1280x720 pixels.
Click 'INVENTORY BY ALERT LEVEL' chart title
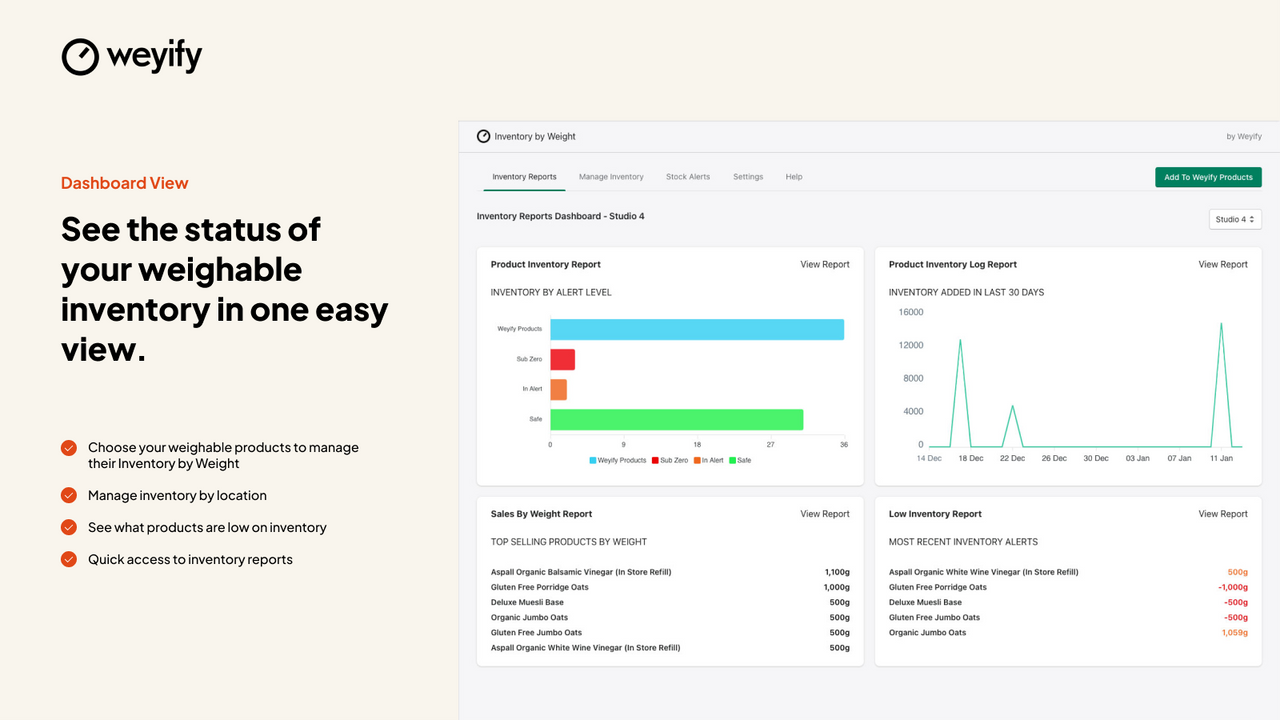[551, 292]
